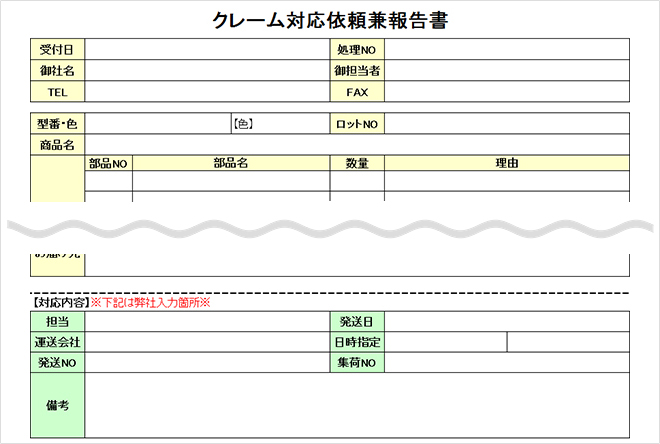Select the 理由 column header

coord(506,163)
